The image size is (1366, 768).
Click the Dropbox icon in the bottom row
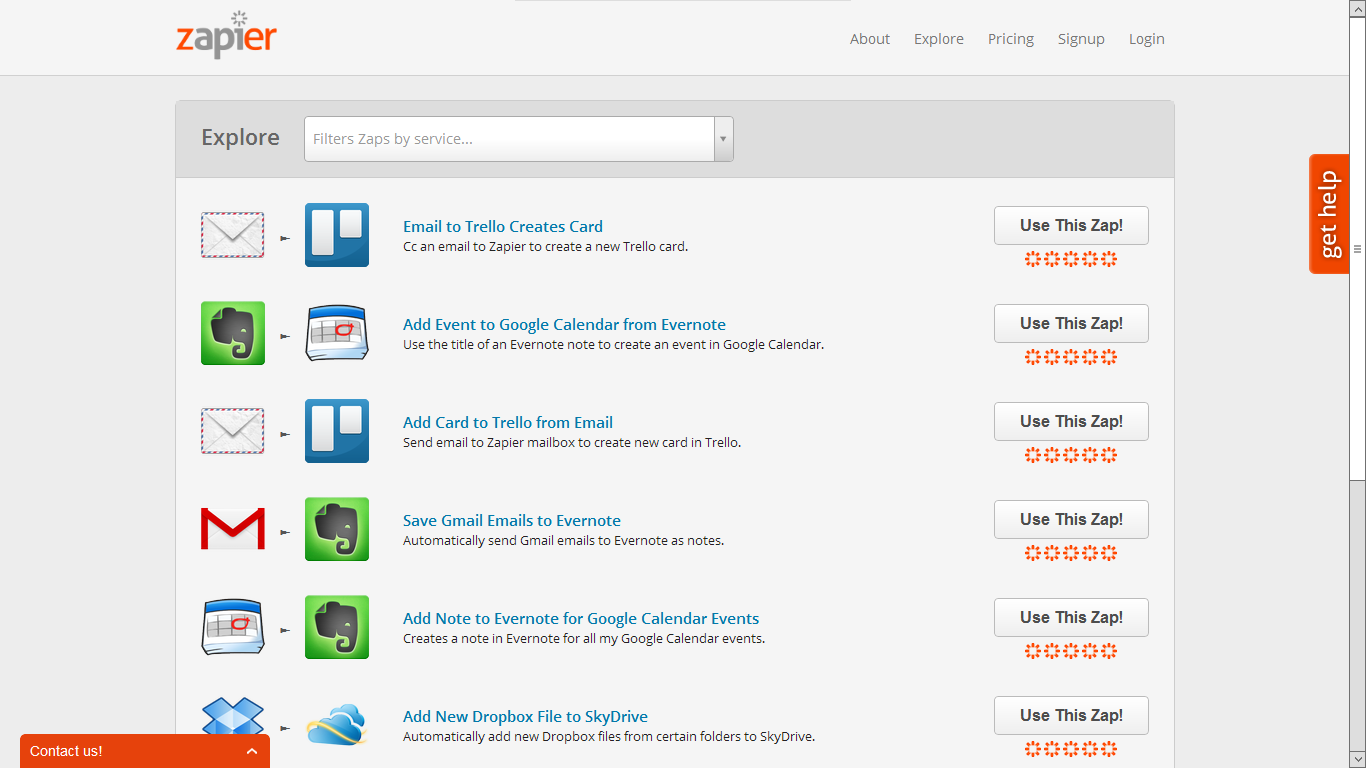click(233, 720)
